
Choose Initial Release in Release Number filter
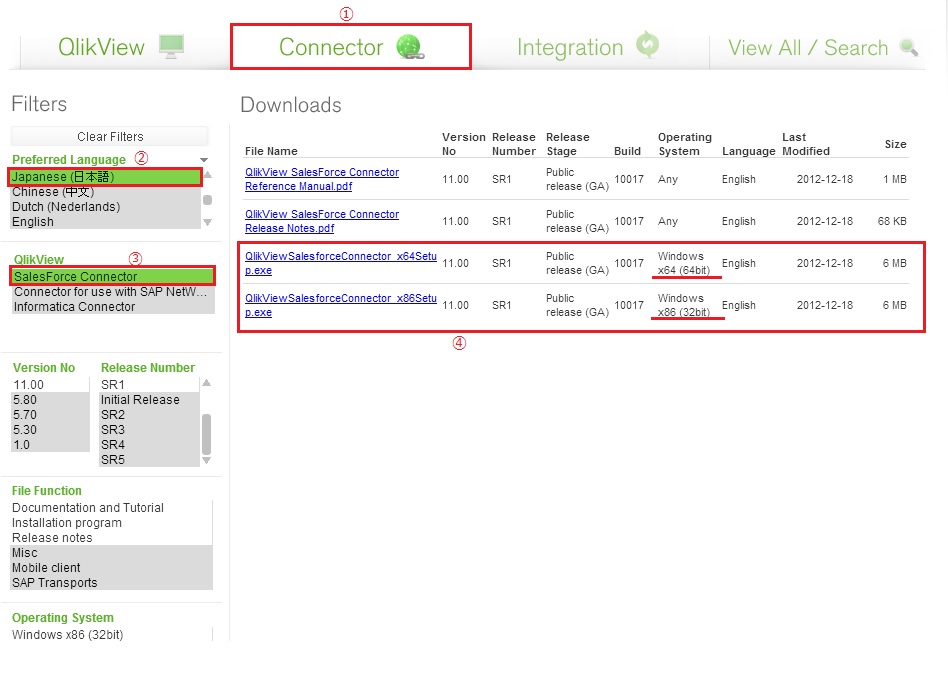coord(149,400)
